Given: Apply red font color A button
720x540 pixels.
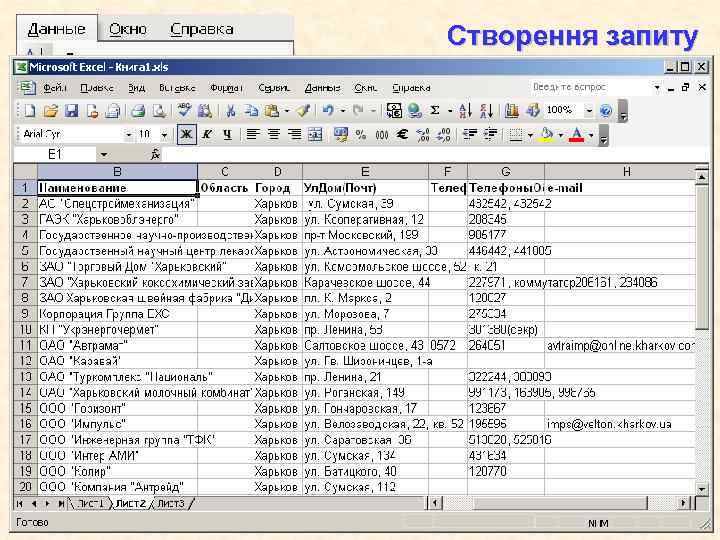Looking at the screenshot, I should tap(576, 135).
